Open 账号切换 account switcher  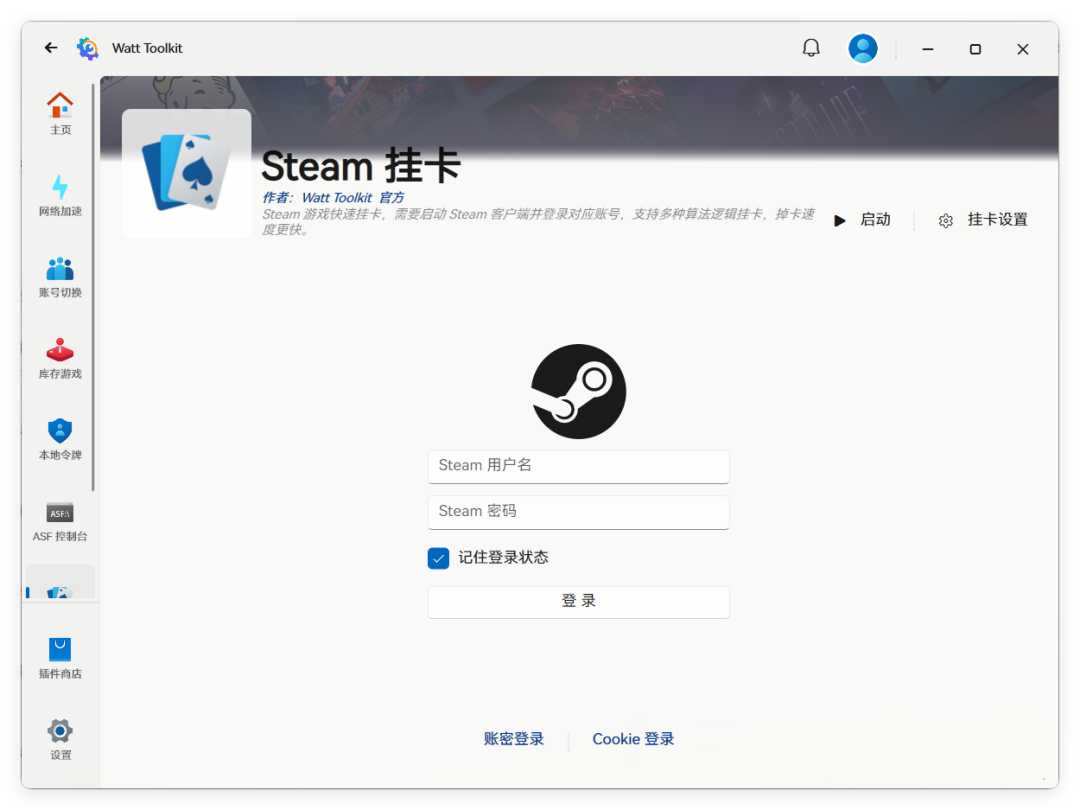click(x=60, y=277)
